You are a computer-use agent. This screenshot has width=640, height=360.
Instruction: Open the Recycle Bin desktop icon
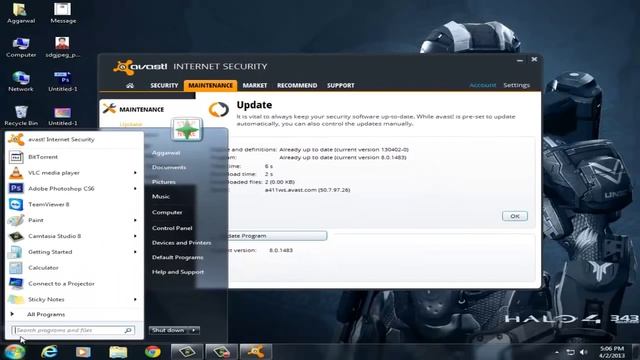tap(21, 116)
